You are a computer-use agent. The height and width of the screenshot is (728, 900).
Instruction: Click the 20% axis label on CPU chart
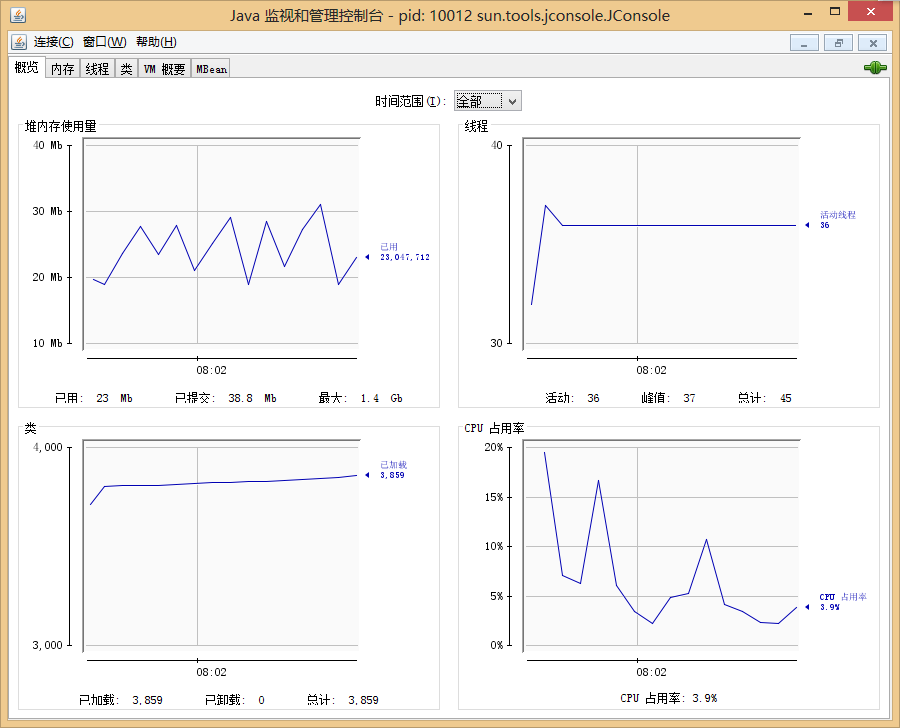pos(494,447)
